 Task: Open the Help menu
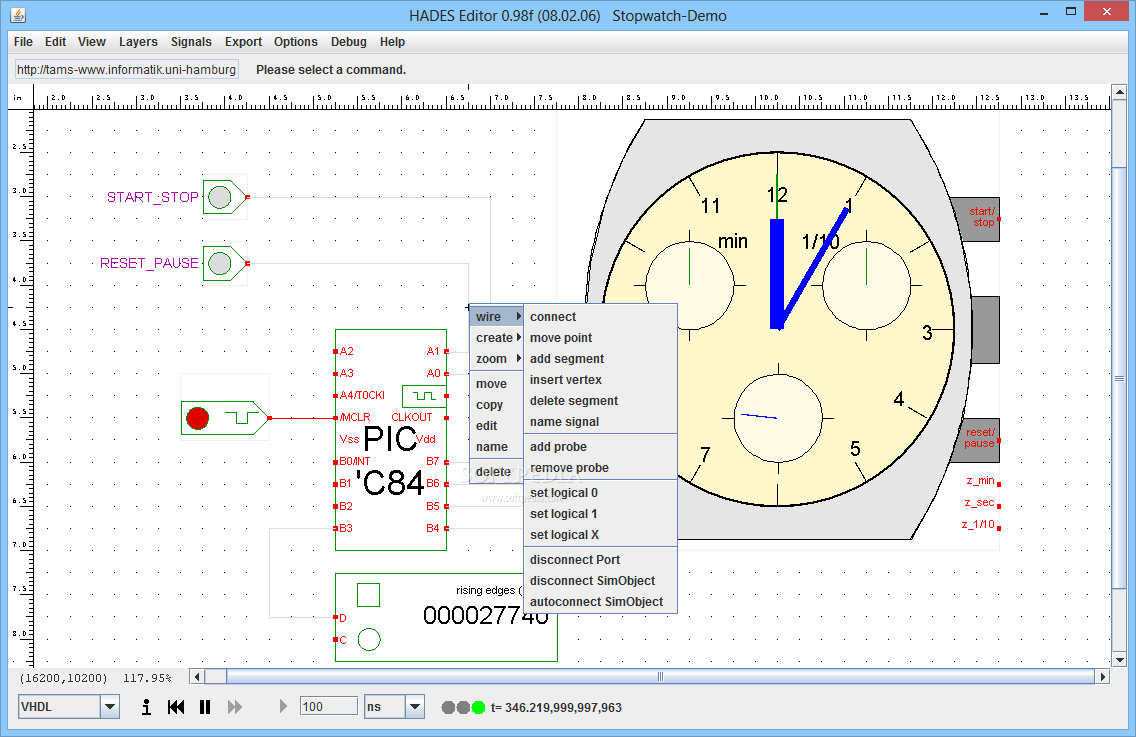(x=392, y=42)
